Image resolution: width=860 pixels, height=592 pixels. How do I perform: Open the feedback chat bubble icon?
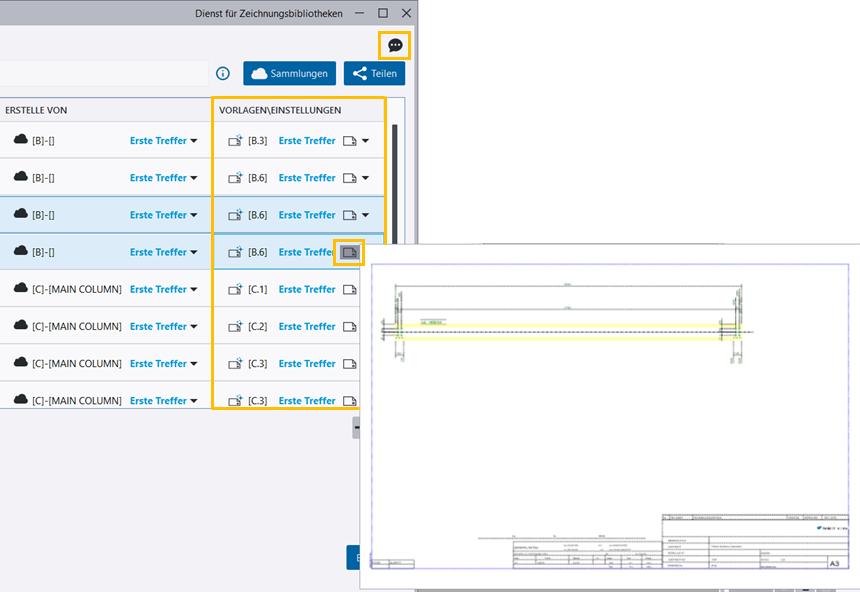pos(395,45)
